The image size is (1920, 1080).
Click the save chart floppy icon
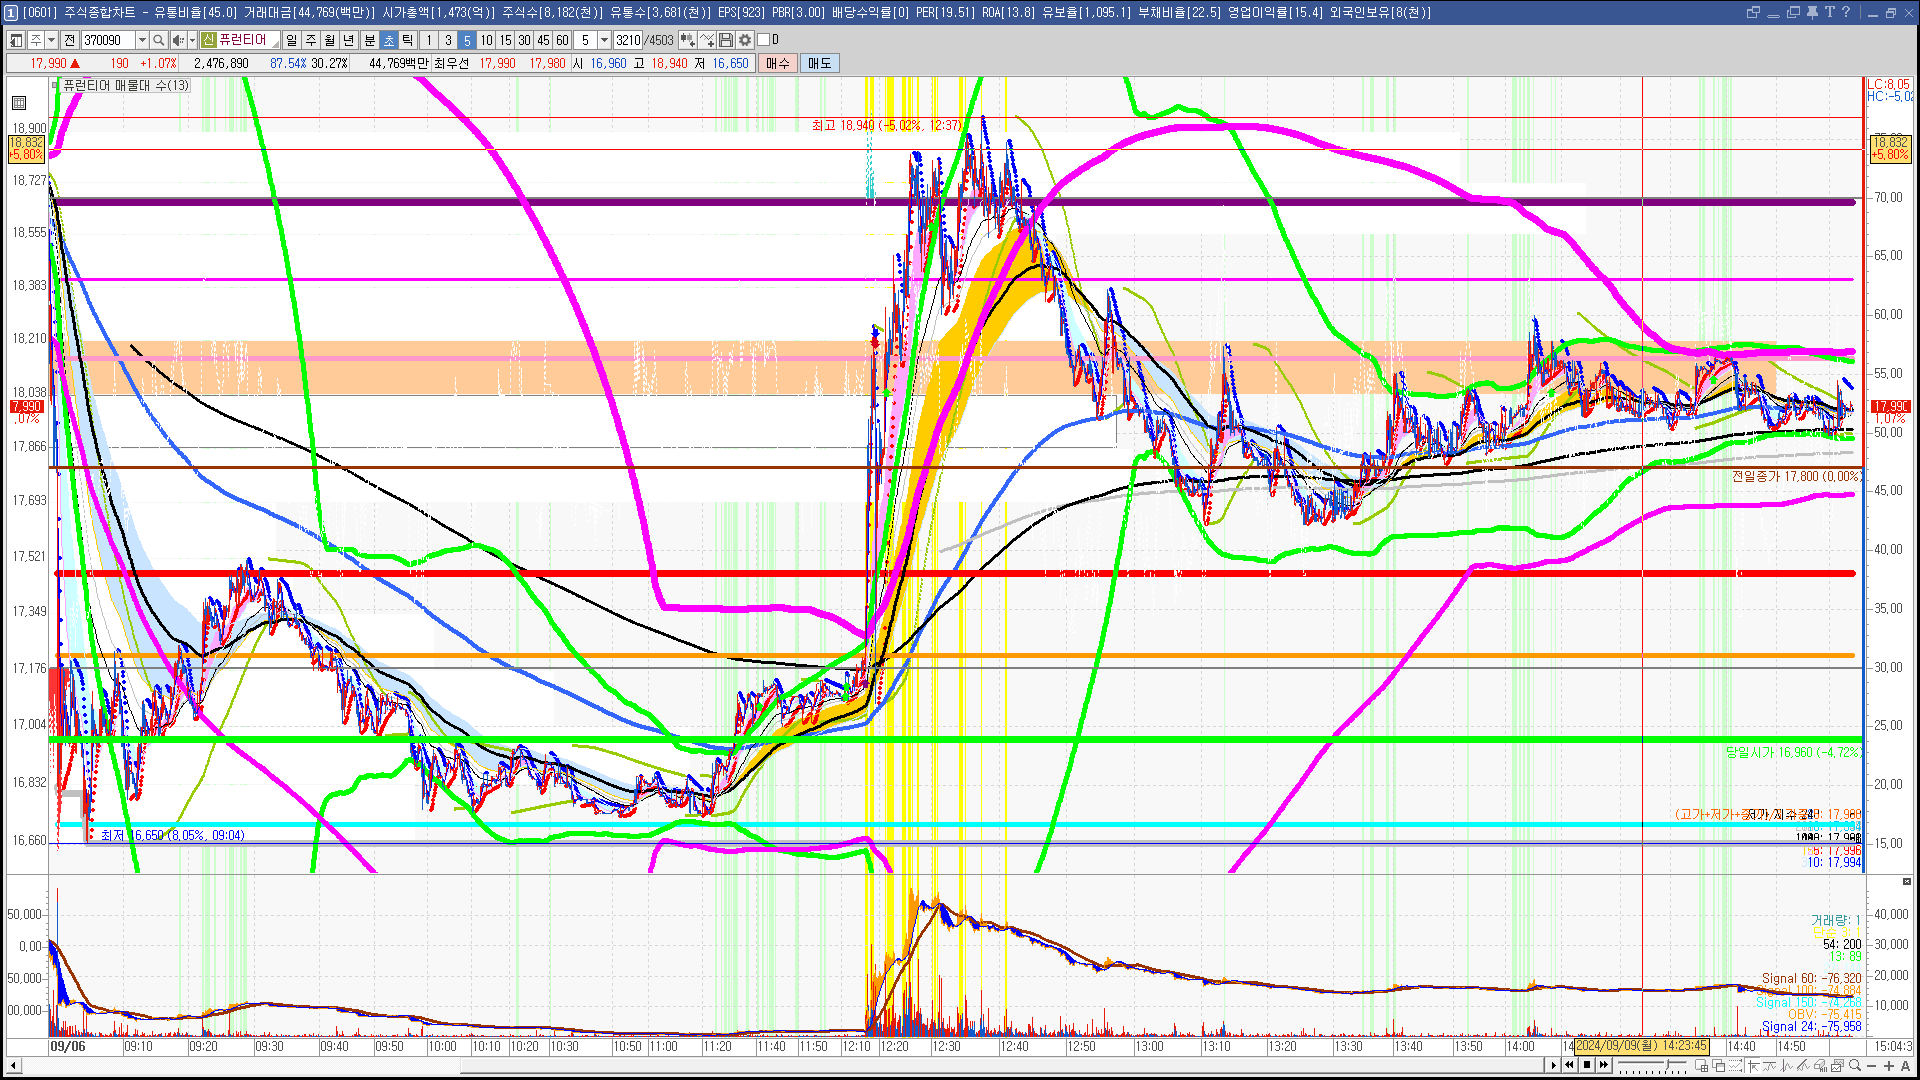tap(726, 40)
